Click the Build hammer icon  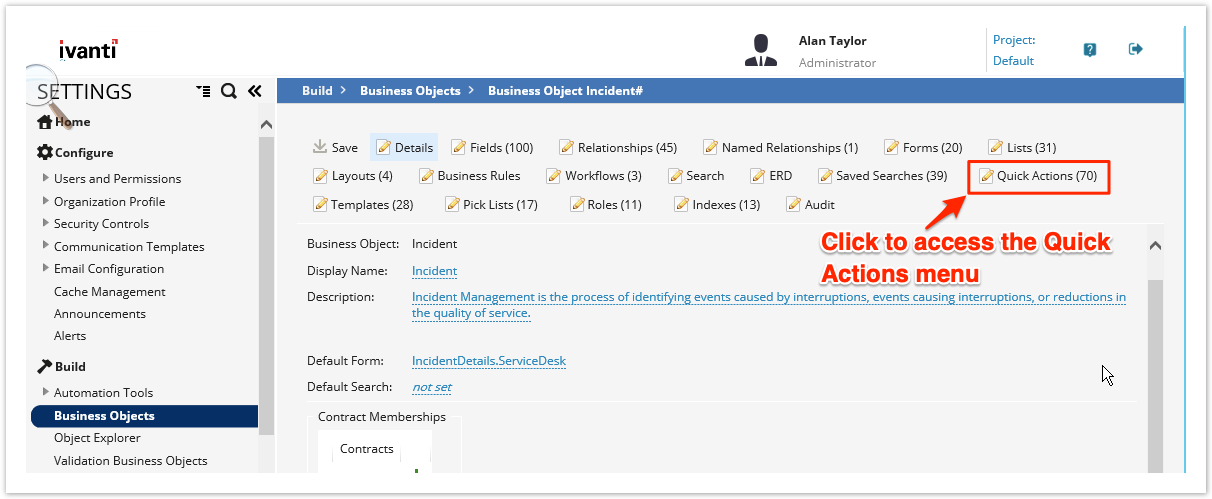pyautogui.click(x=44, y=366)
